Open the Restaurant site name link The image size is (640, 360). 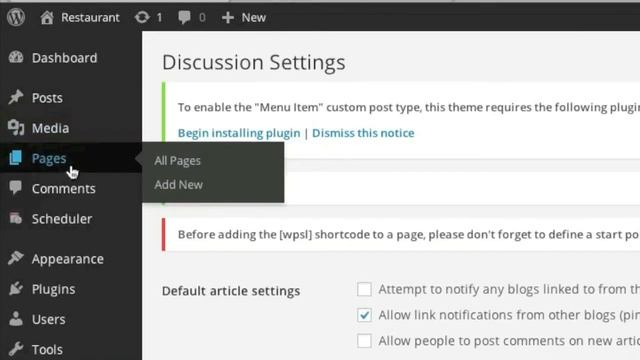pyautogui.click(x=90, y=18)
